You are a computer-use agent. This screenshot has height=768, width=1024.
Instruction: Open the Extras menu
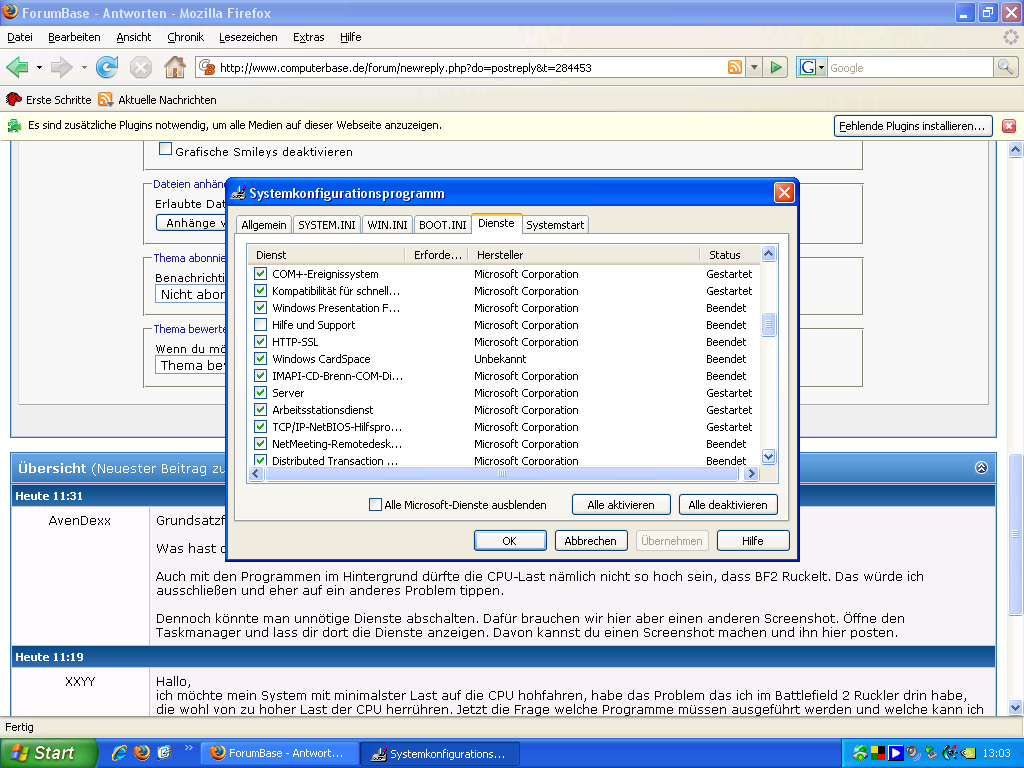click(x=308, y=37)
